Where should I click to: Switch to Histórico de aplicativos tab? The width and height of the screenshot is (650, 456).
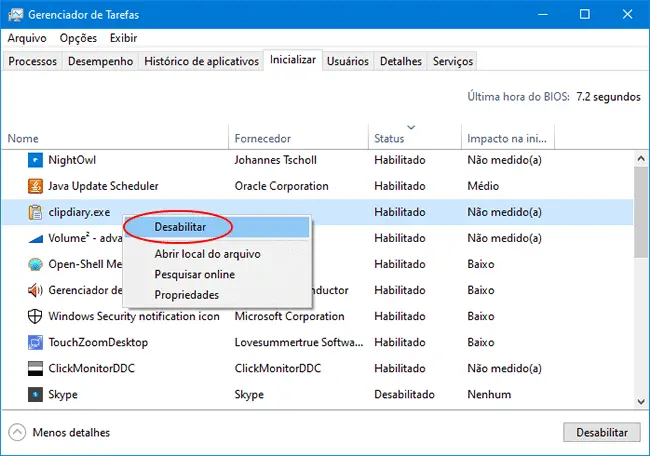[201, 61]
